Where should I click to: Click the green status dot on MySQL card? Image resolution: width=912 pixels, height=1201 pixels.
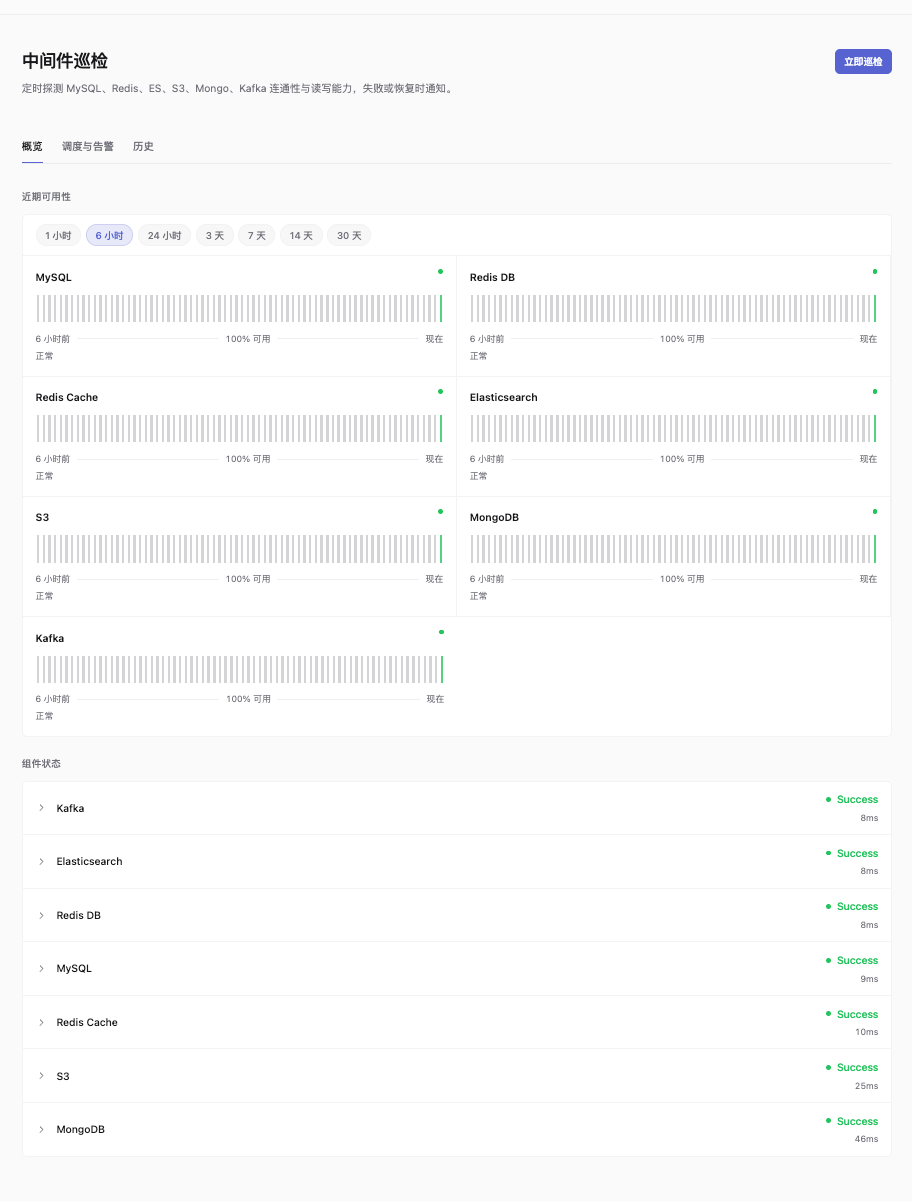point(440,271)
